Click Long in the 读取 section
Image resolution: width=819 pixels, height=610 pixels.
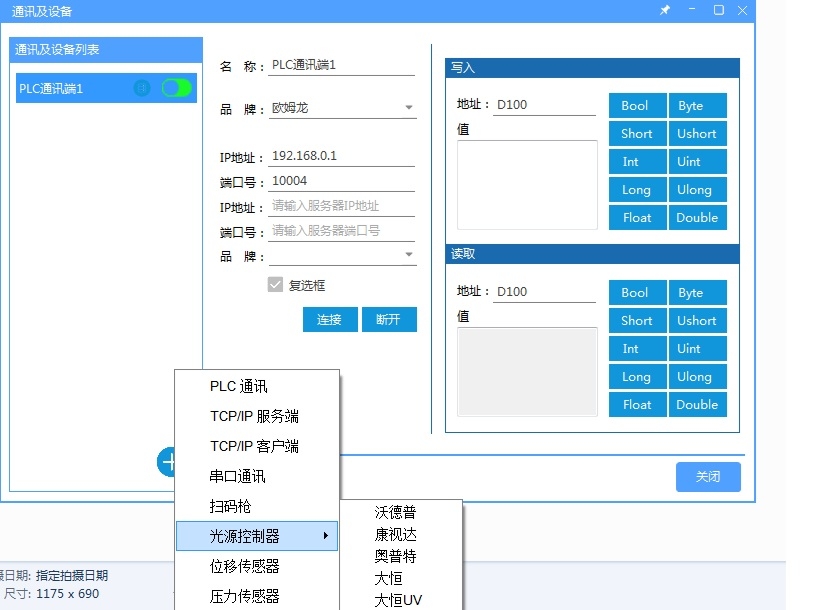point(637,377)
